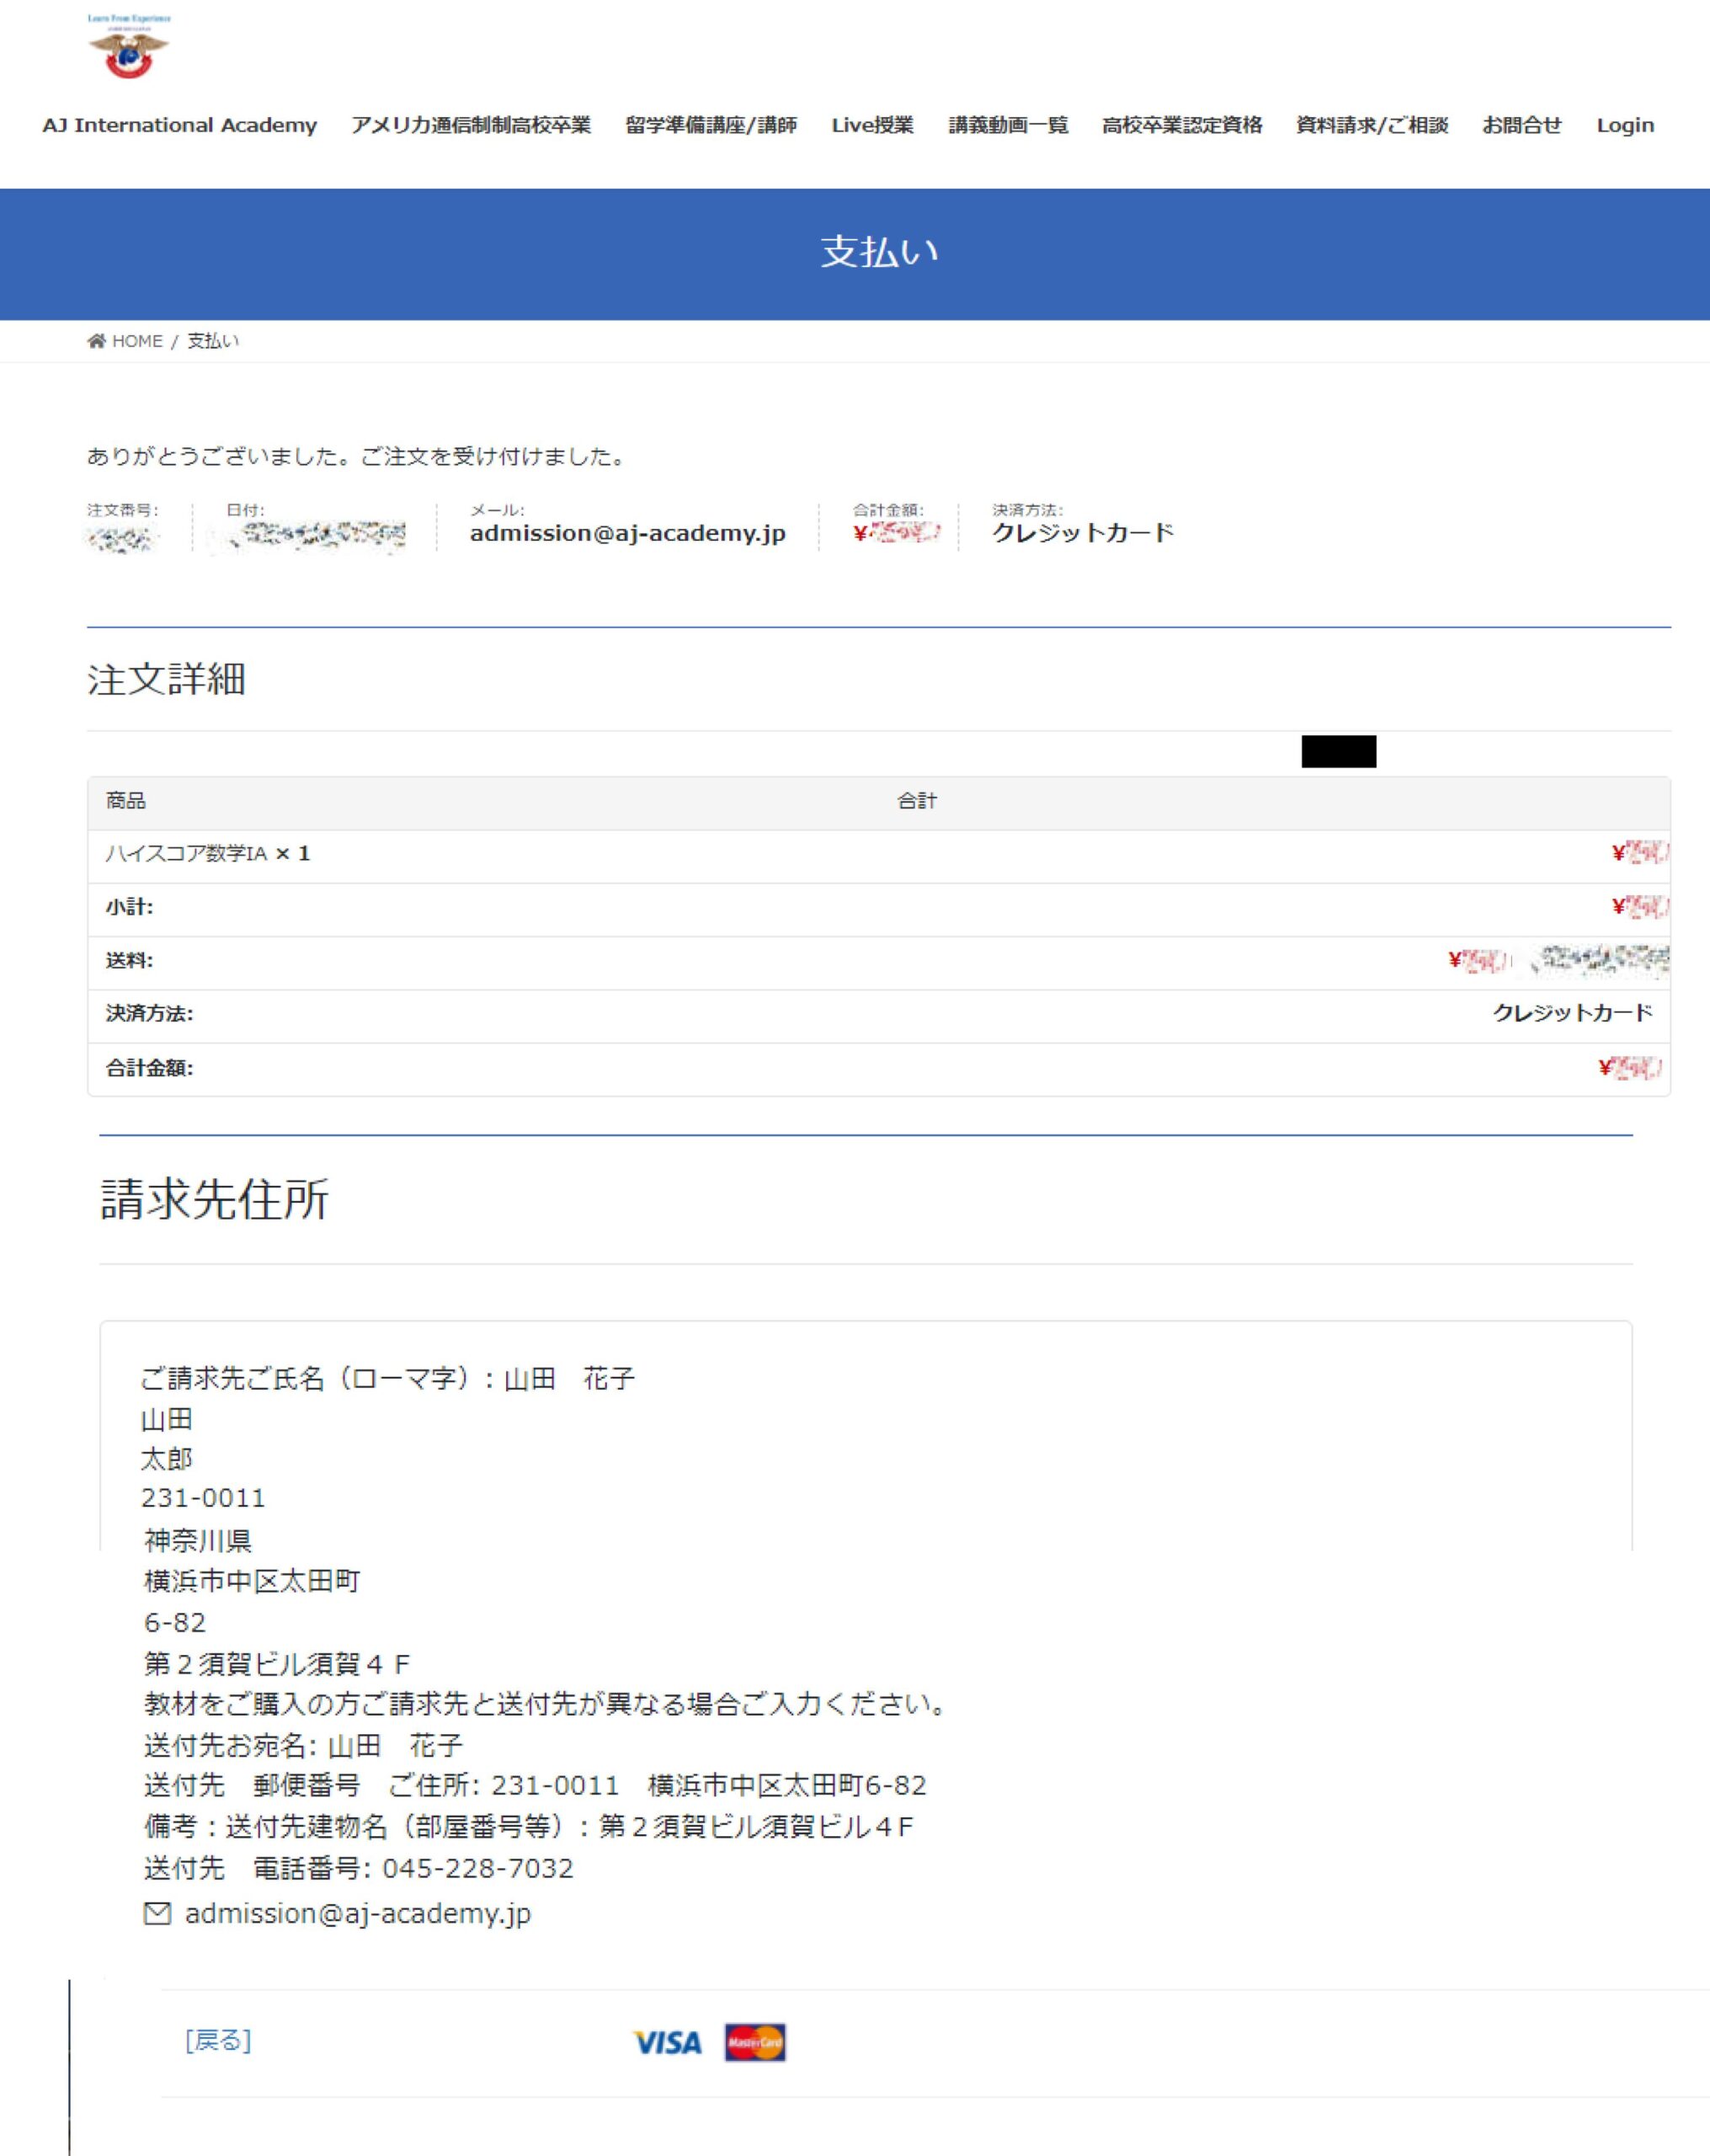Click the home icon in breadcrumb

click(x=96, y=341)
